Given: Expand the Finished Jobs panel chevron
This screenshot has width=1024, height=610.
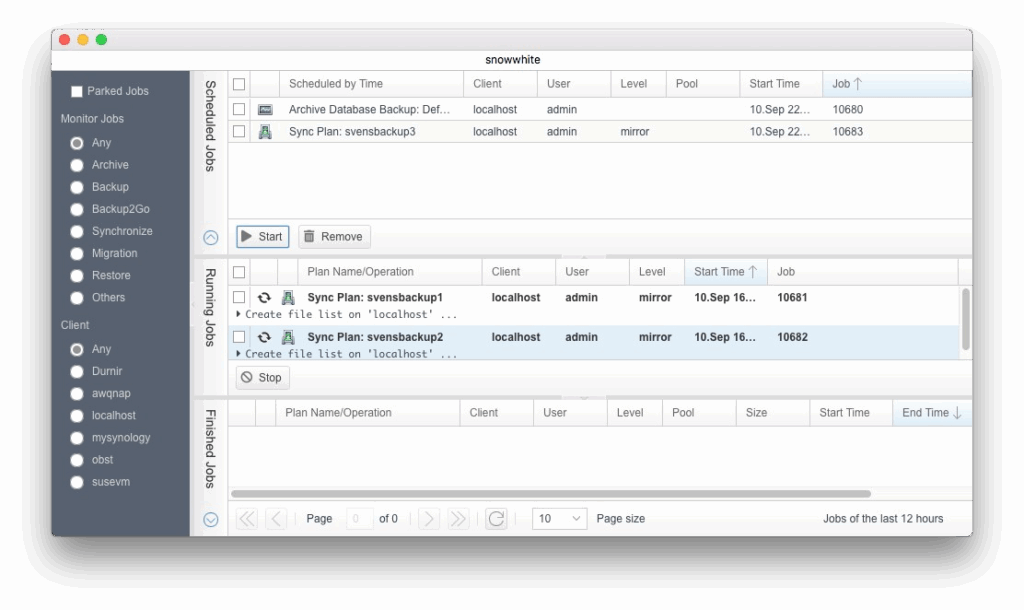Looking at the screenshot, I should click(x=210, y=519).
